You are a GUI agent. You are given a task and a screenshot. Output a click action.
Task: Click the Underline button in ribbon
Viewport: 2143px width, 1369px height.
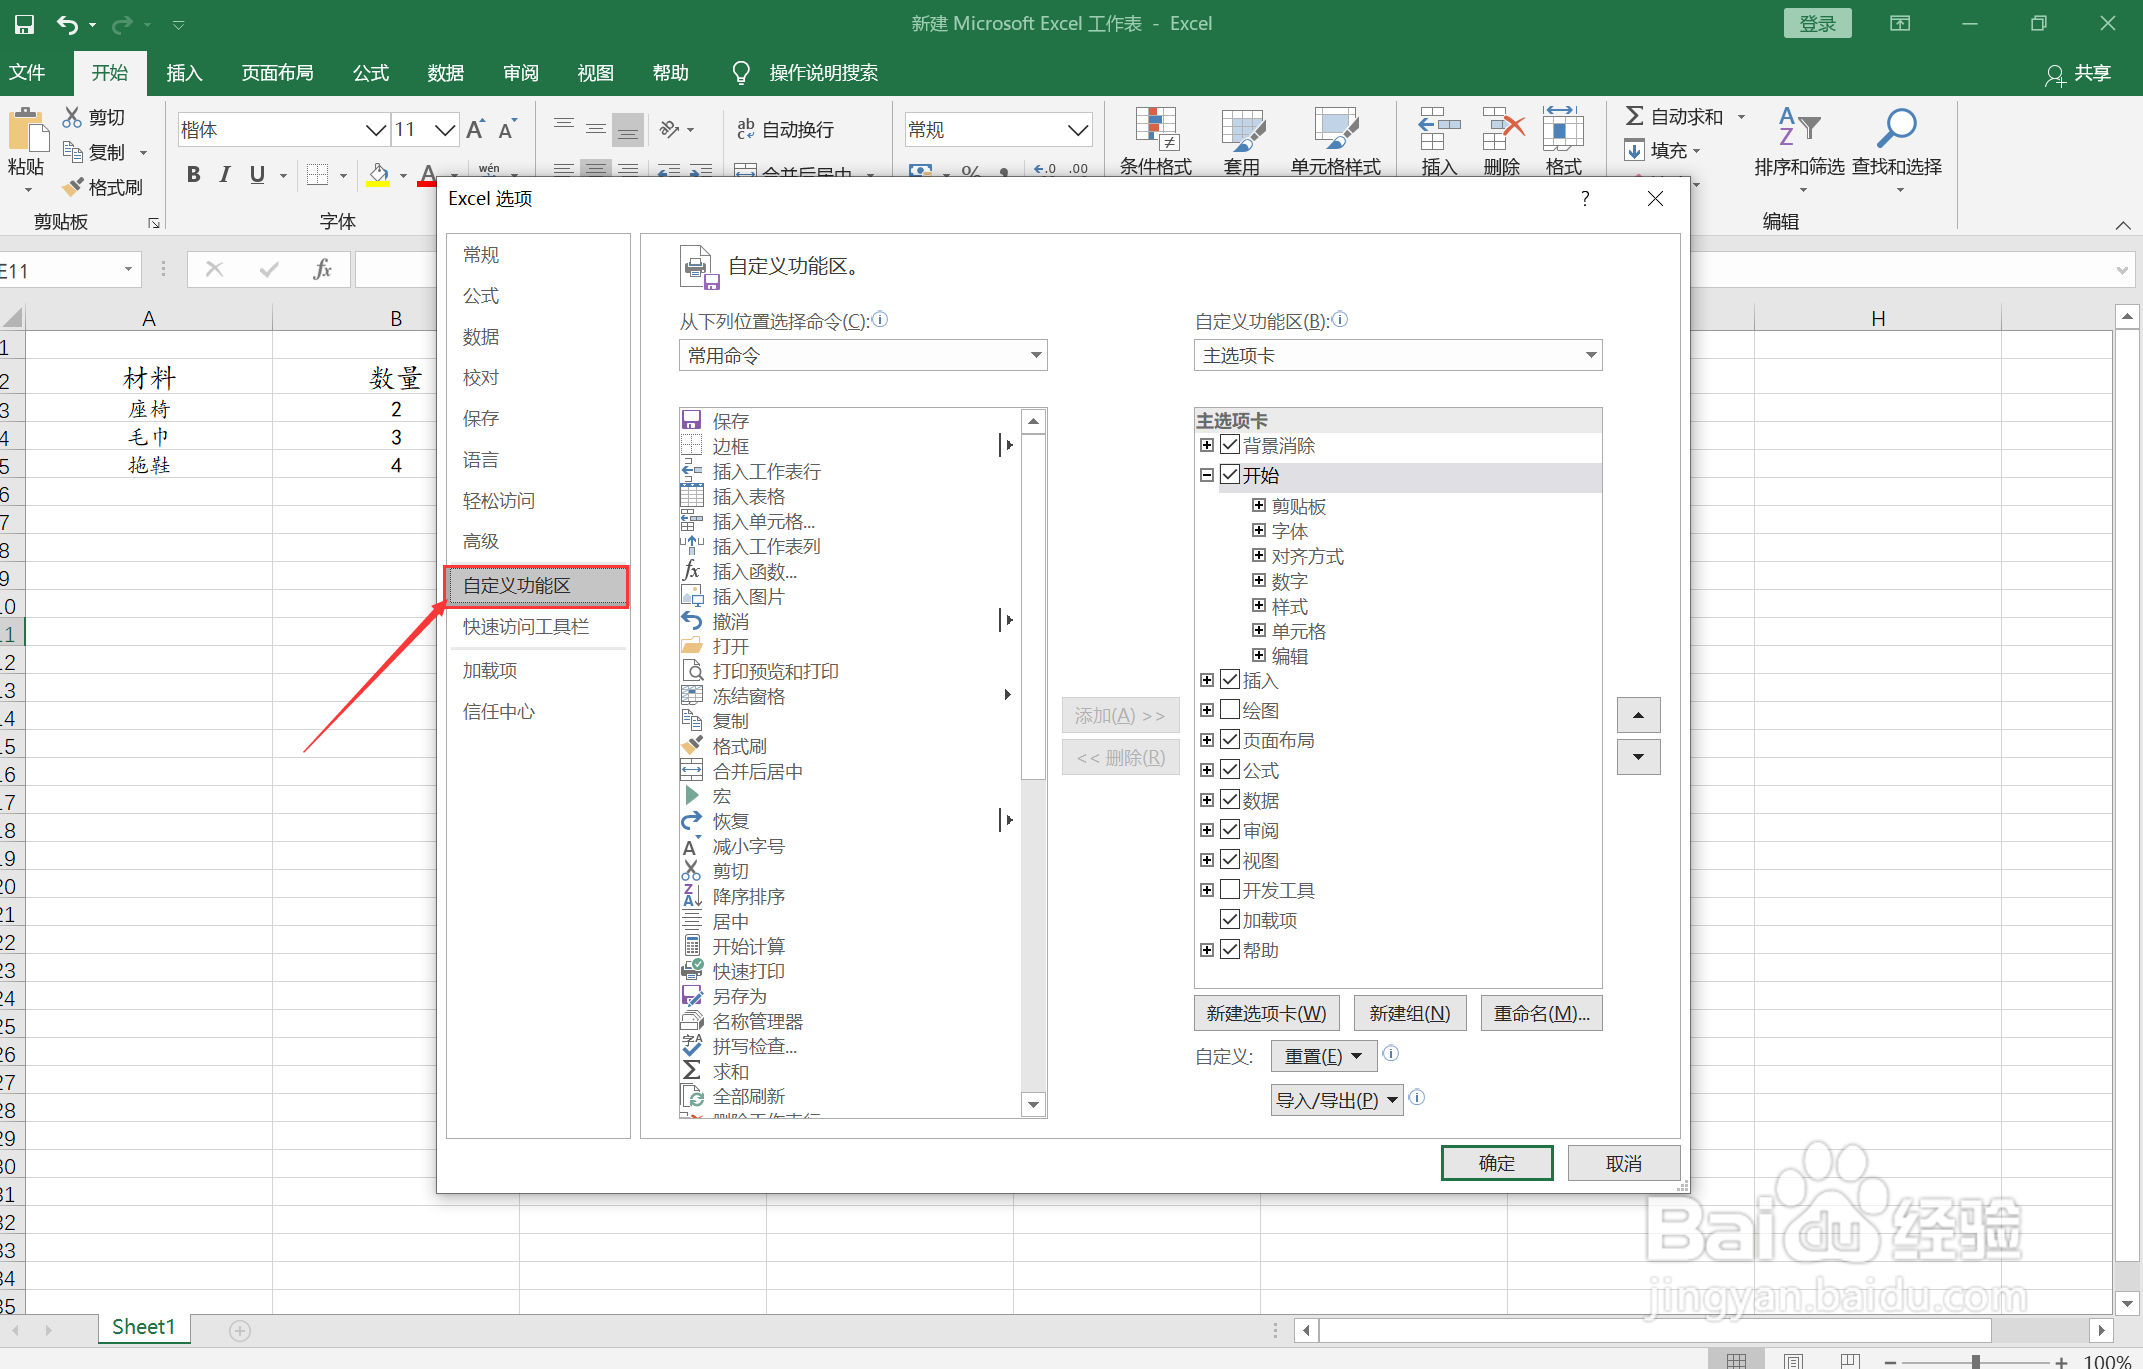point(257,174)
